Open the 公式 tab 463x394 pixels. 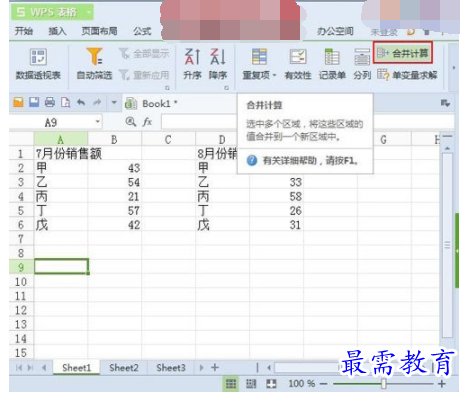(x=142, y=31)
